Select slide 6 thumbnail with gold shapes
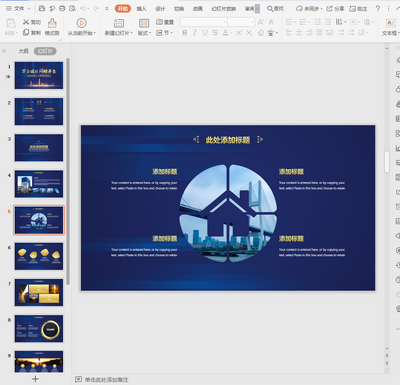This screenshot has width=400, height=385. tap(39, 256)
